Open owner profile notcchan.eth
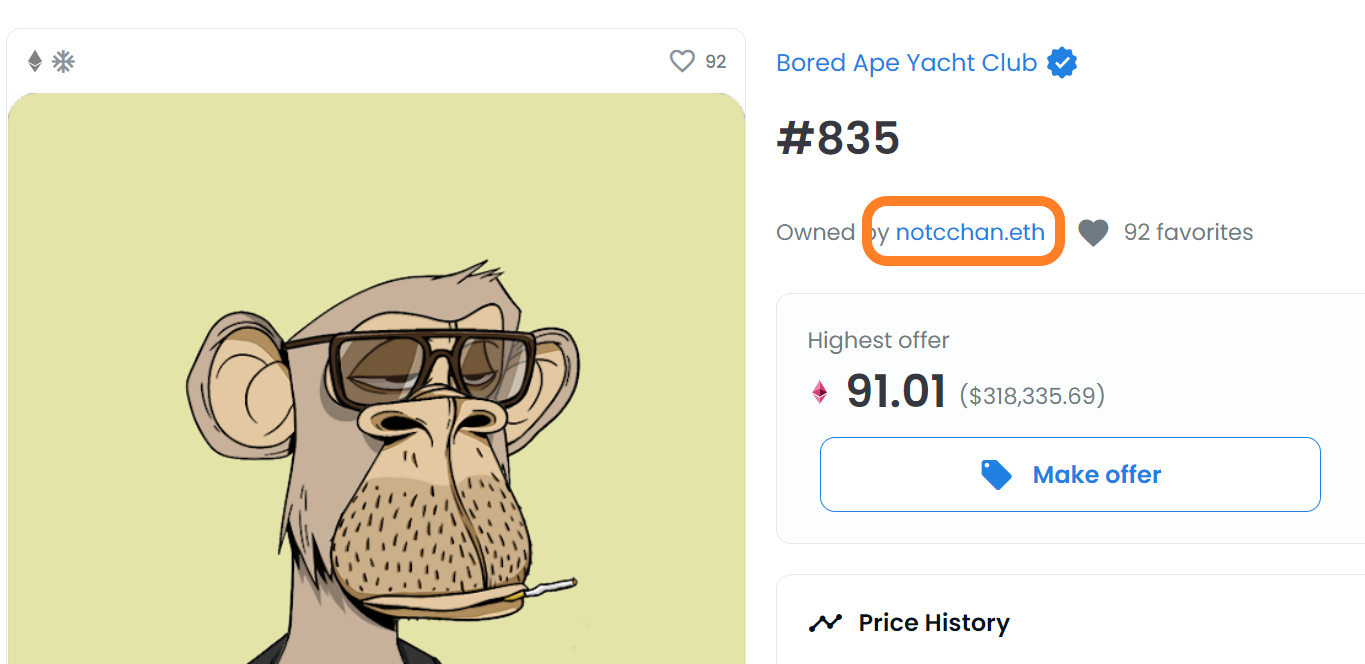This screenshot has width=1365, height=664. (970, 232)
